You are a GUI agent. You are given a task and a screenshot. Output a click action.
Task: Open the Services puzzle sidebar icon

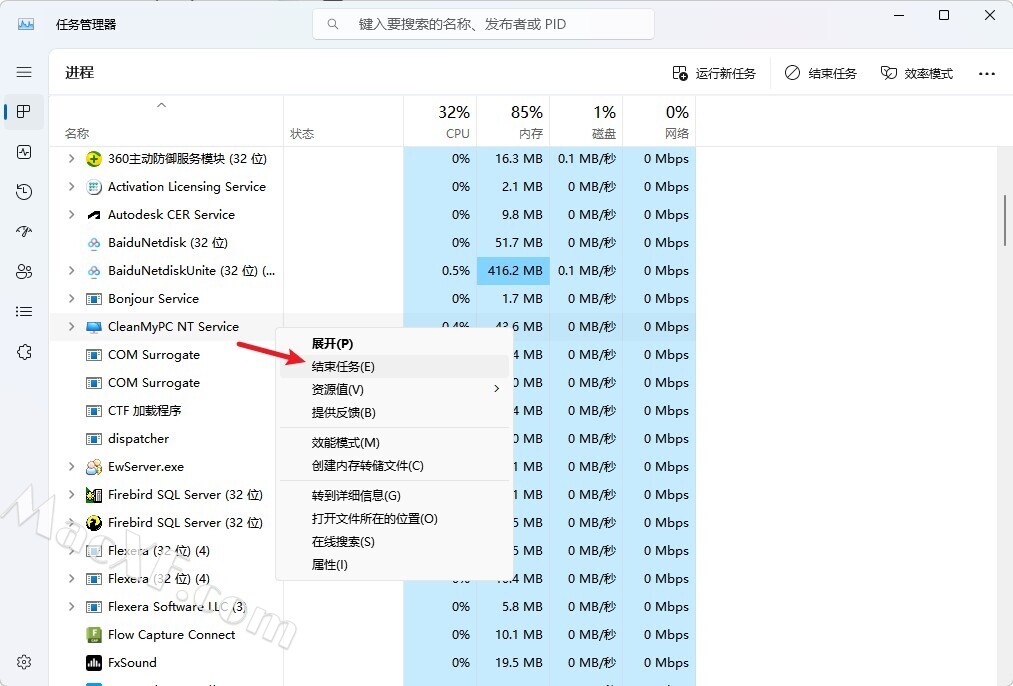[24, 352]
